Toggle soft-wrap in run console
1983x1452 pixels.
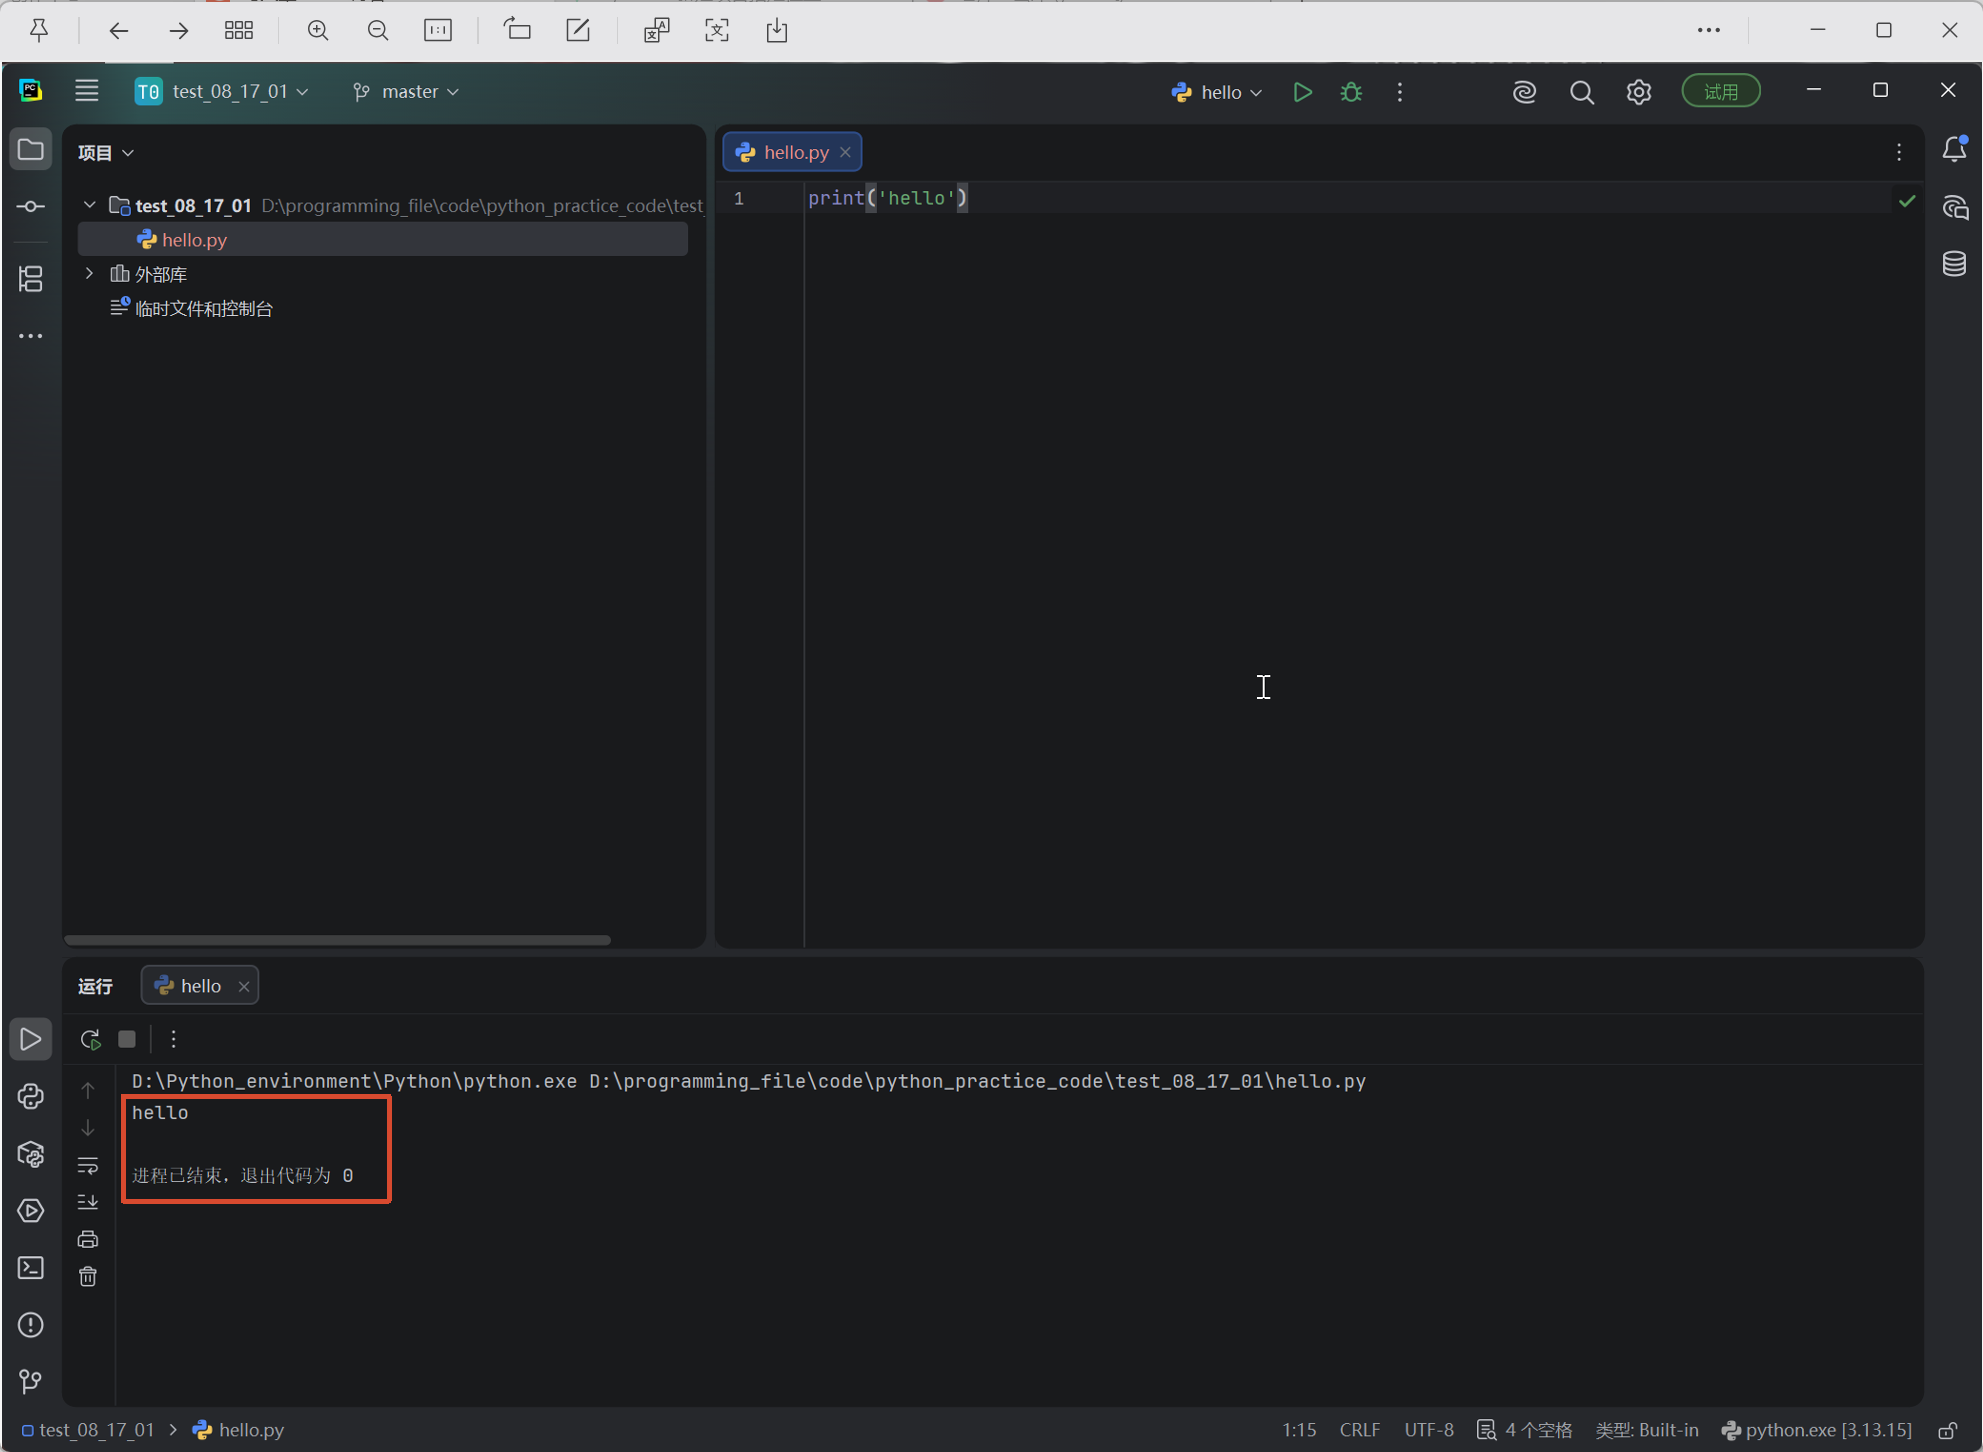88,1165
